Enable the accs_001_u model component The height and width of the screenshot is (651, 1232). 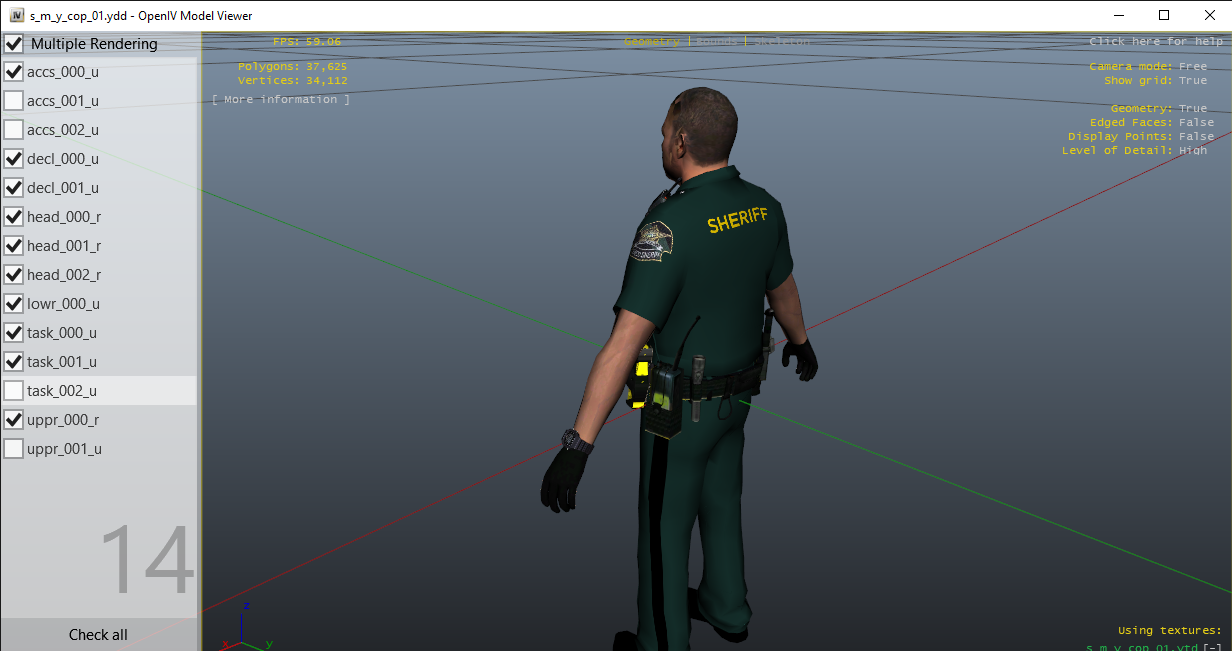coord(14,101)
